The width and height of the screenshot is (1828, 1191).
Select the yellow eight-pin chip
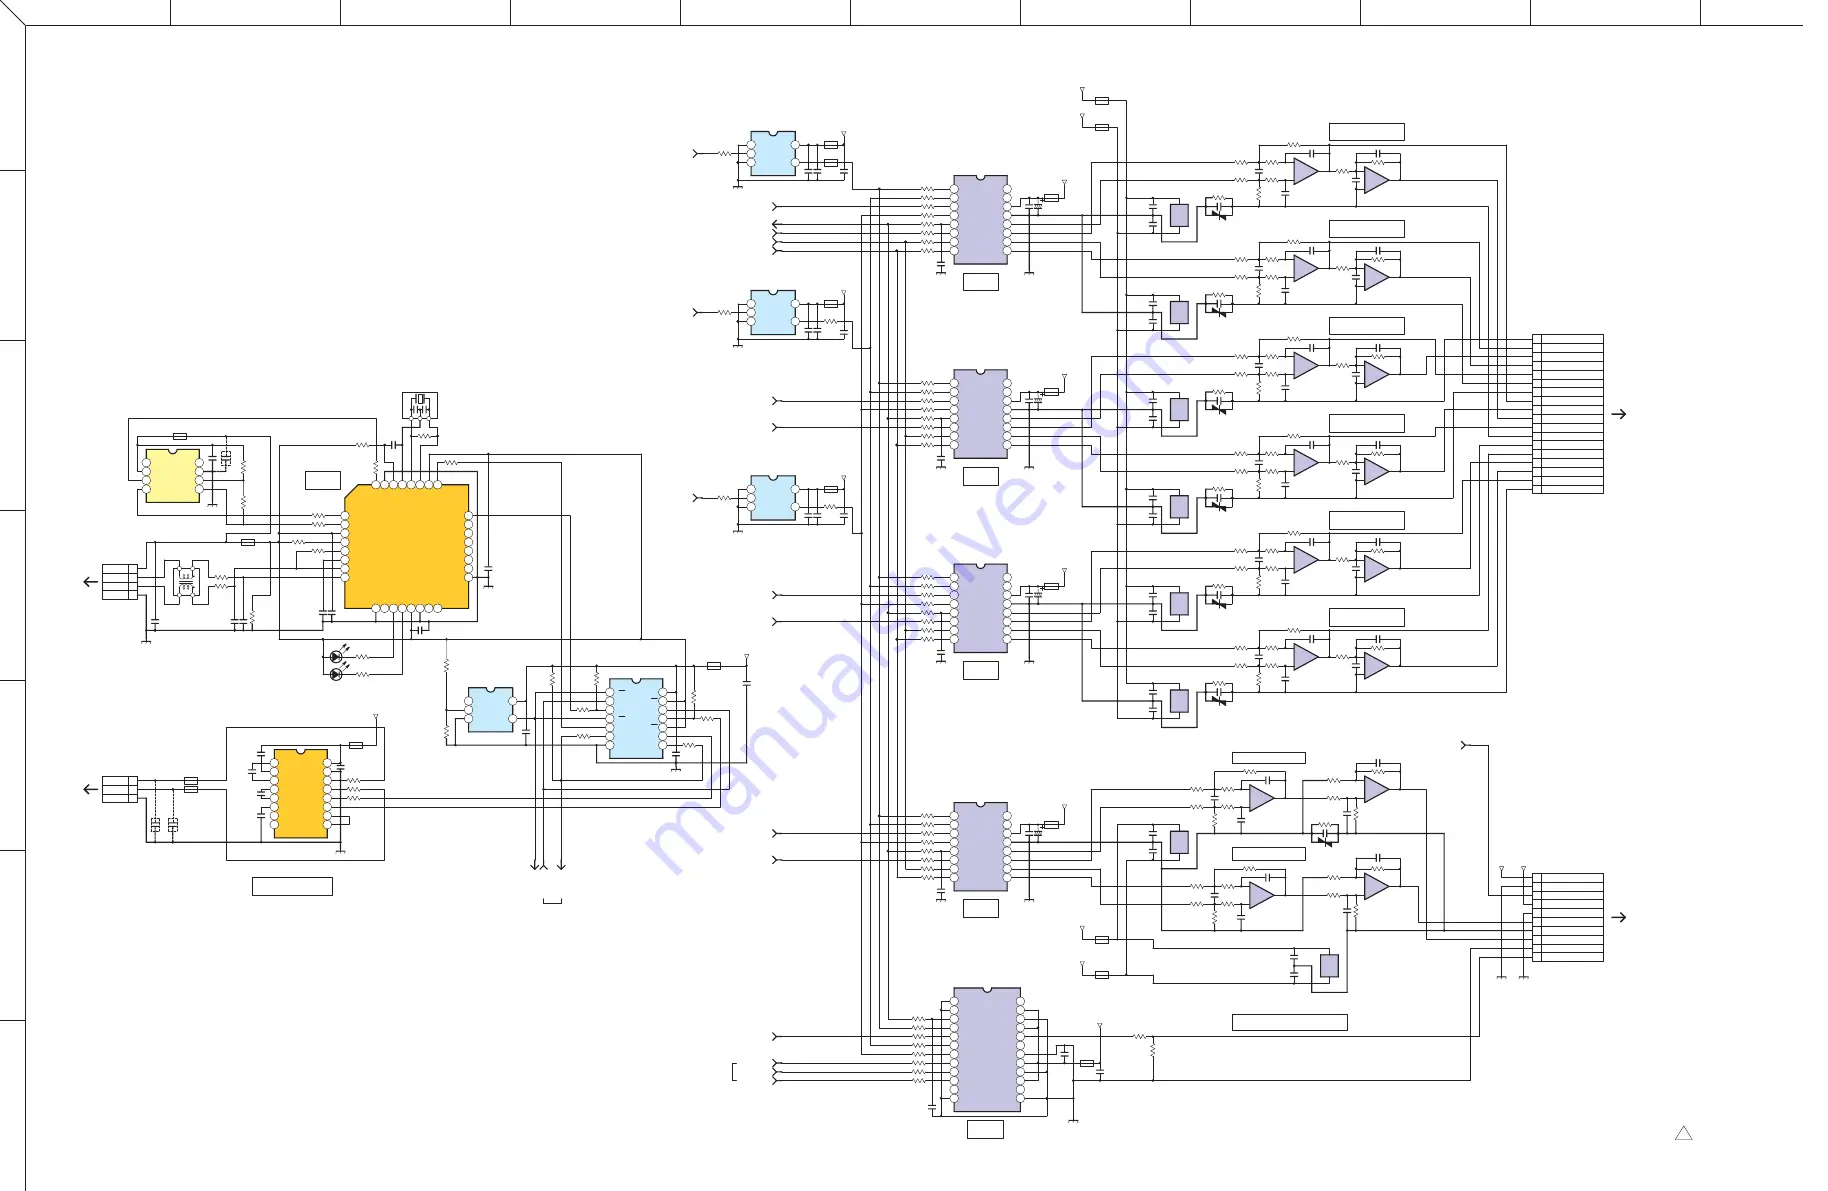pos(173,476)
